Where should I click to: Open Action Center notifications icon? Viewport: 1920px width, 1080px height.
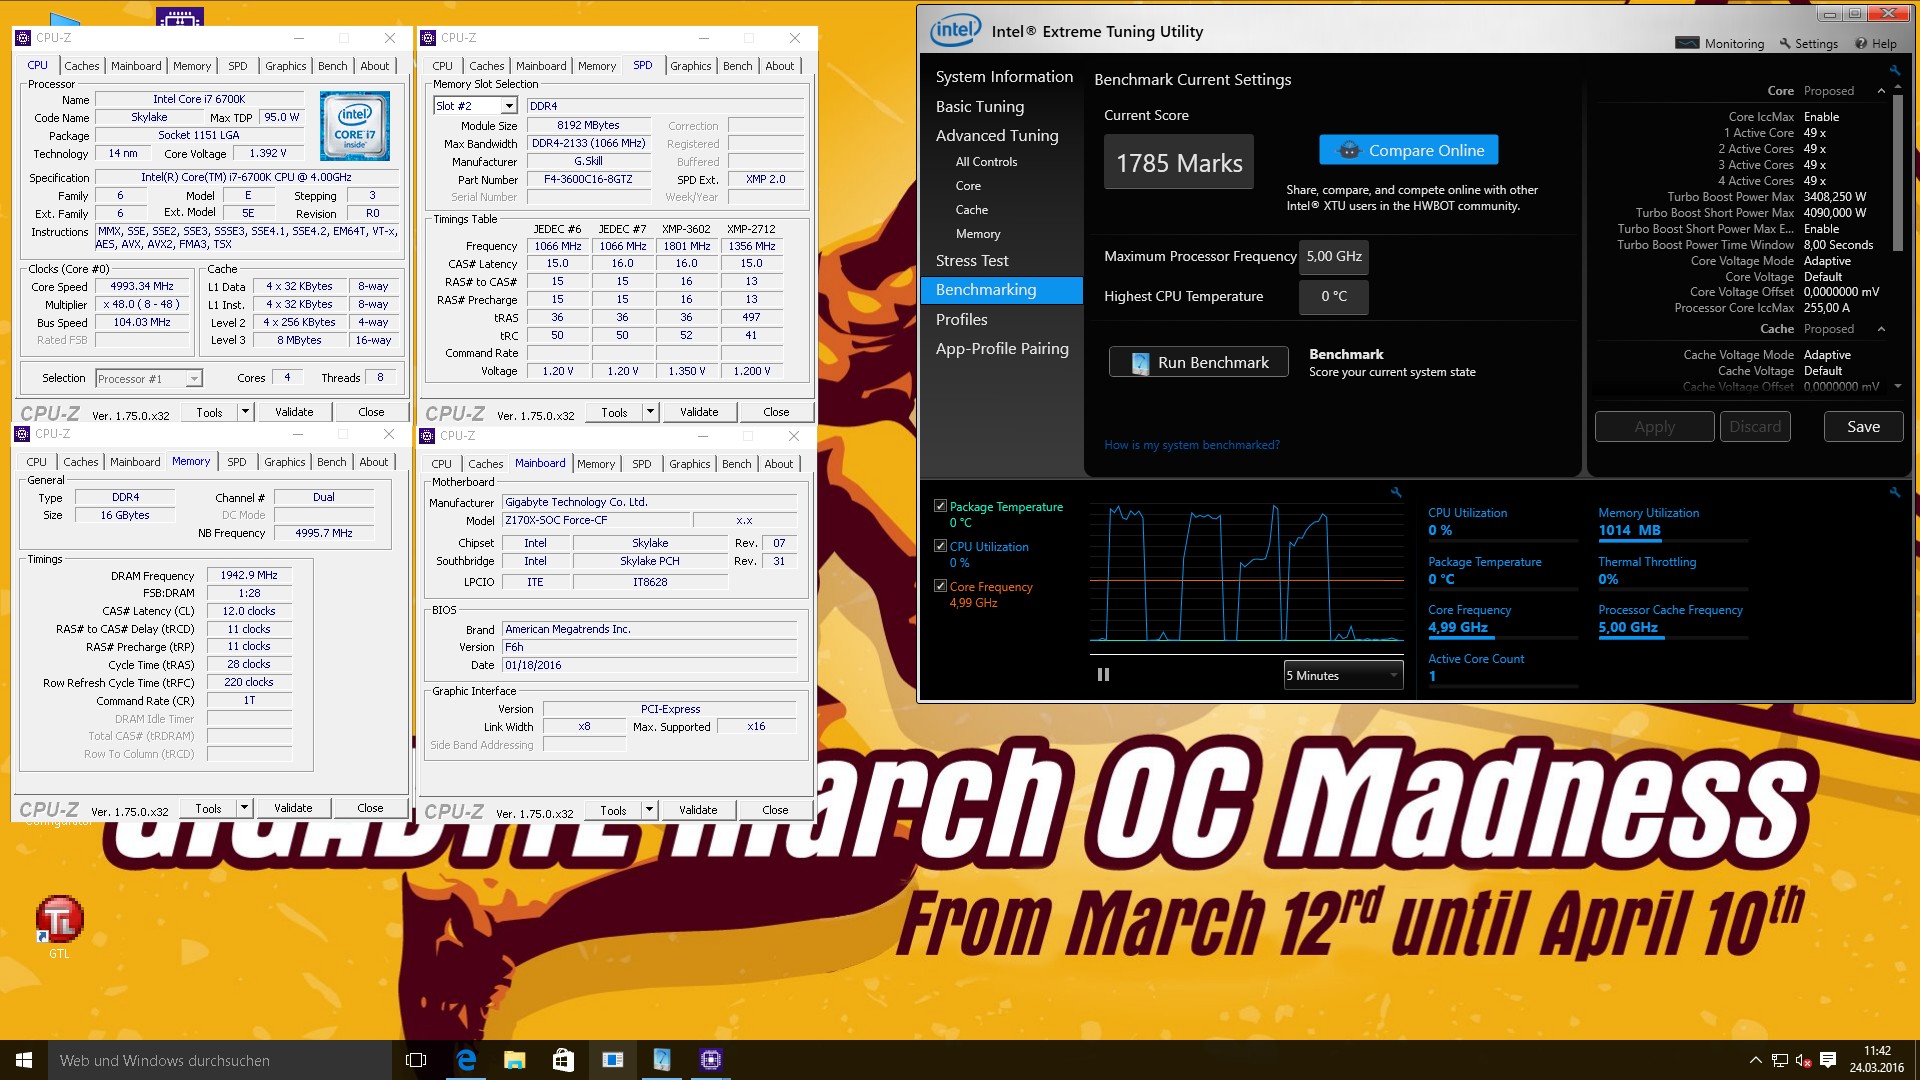click(x=1828, y=1060)
